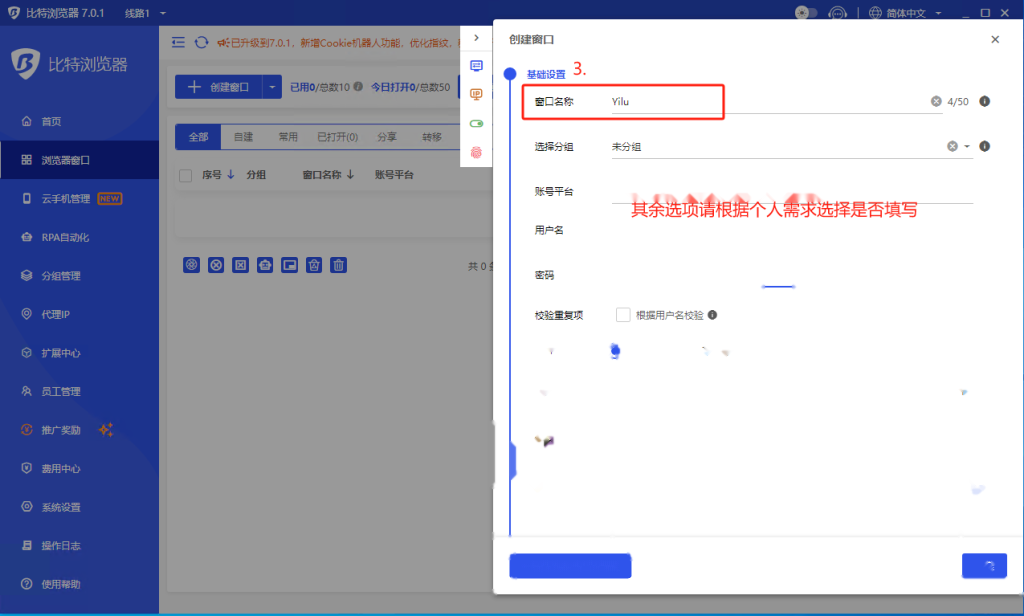Click the trash delete icon in the batch toolbar
This screenshot has width=1024, height=616.
(x=338, y=265)
